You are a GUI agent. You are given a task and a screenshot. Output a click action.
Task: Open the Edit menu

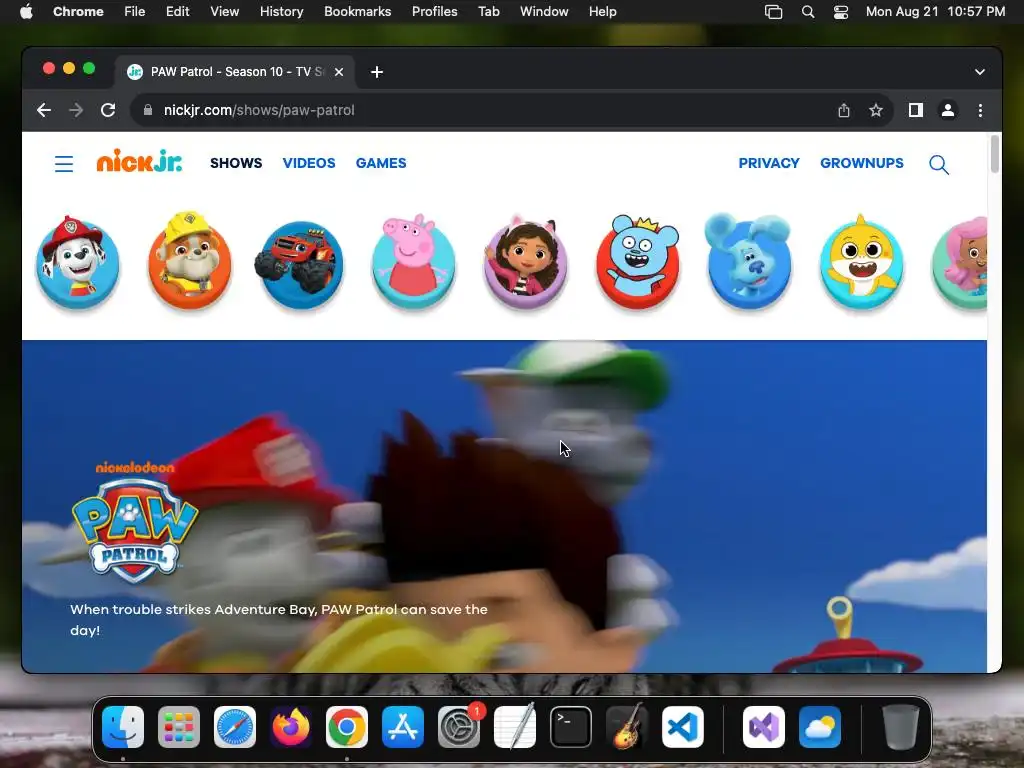pos(177,12)
